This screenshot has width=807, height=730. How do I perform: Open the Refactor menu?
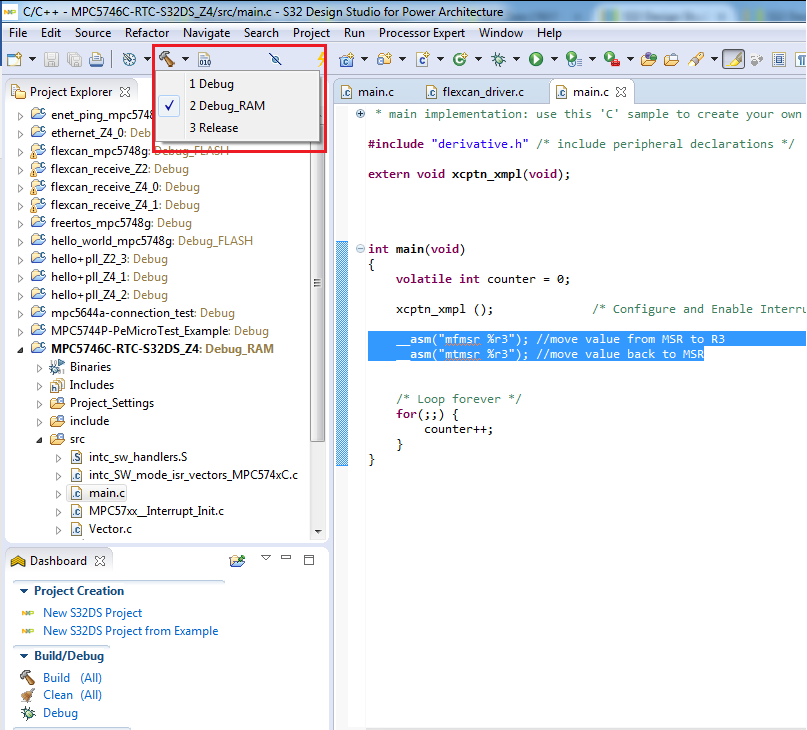coord(147,33)
